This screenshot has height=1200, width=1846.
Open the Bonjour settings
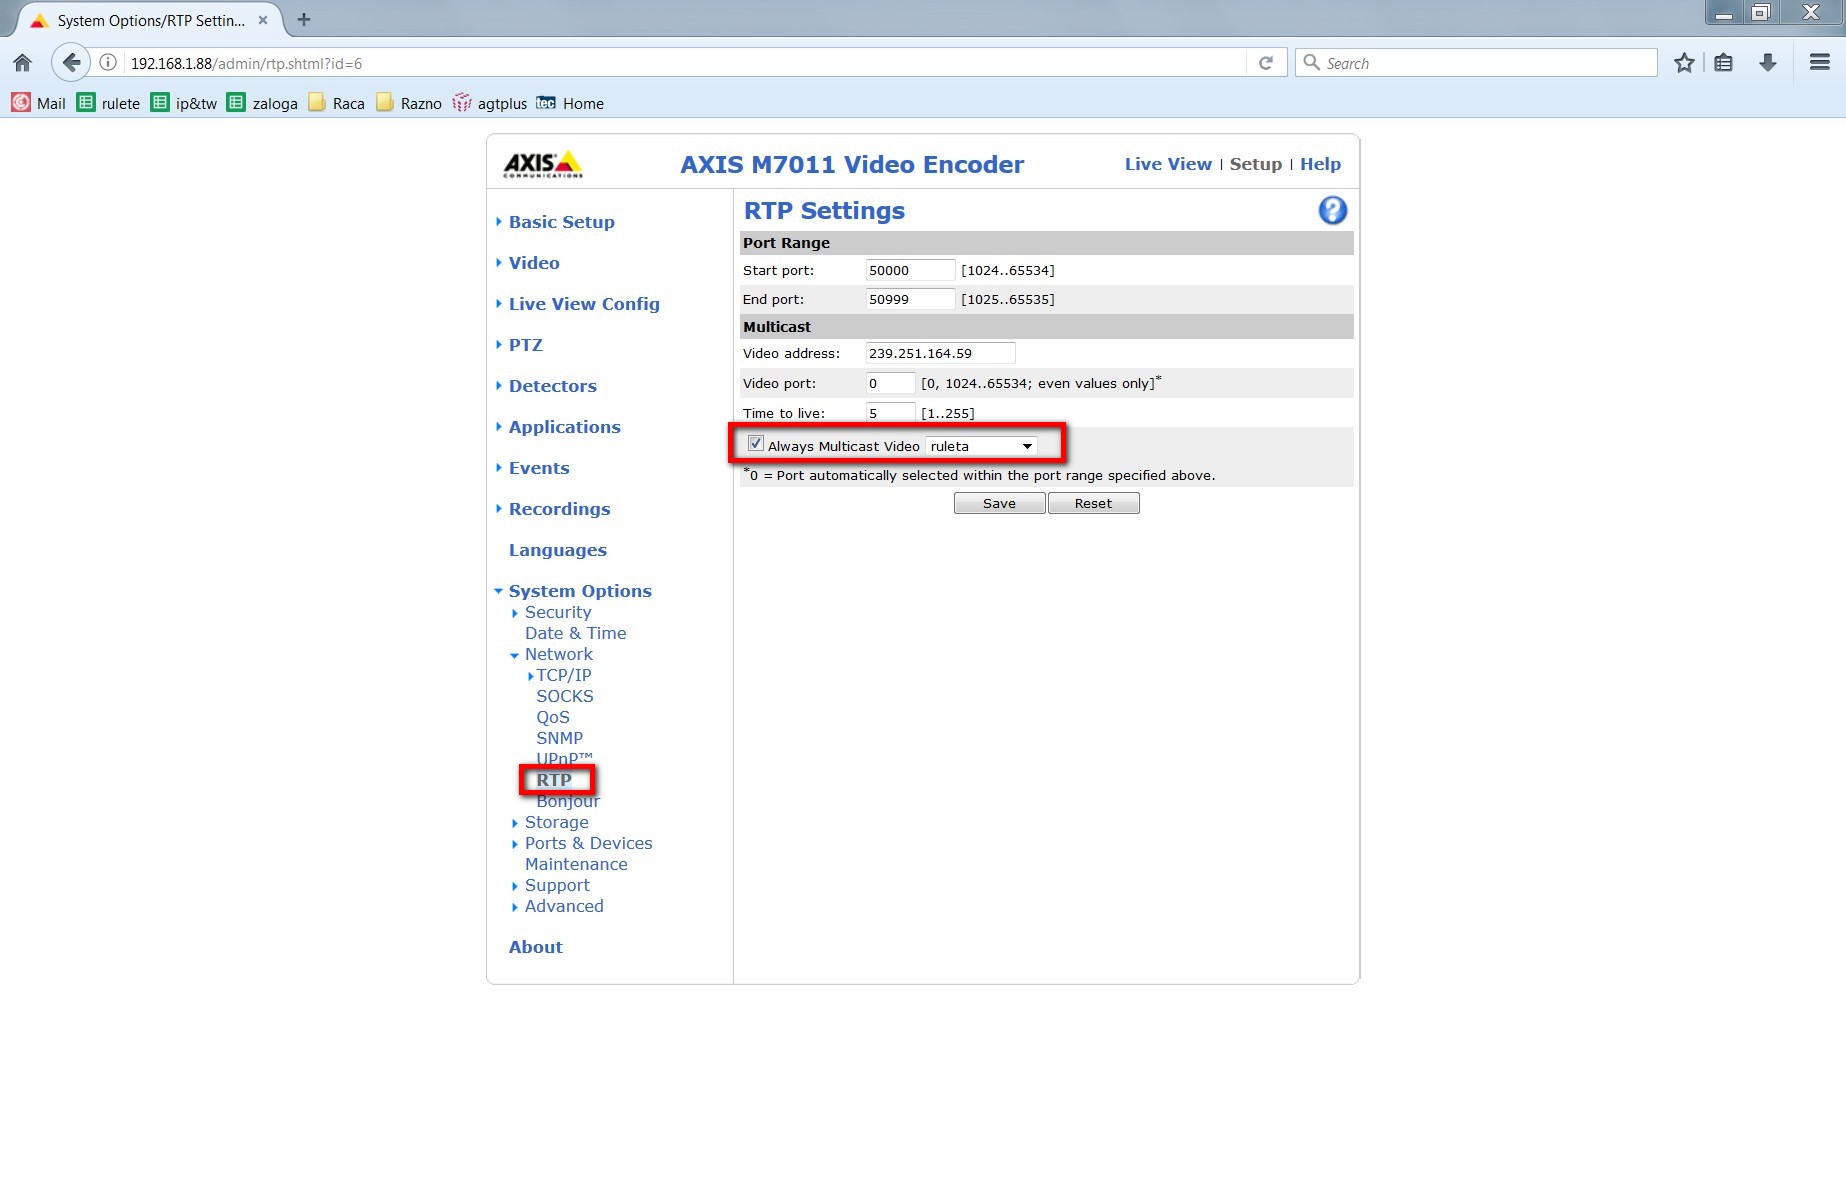[x=567, y=801]
